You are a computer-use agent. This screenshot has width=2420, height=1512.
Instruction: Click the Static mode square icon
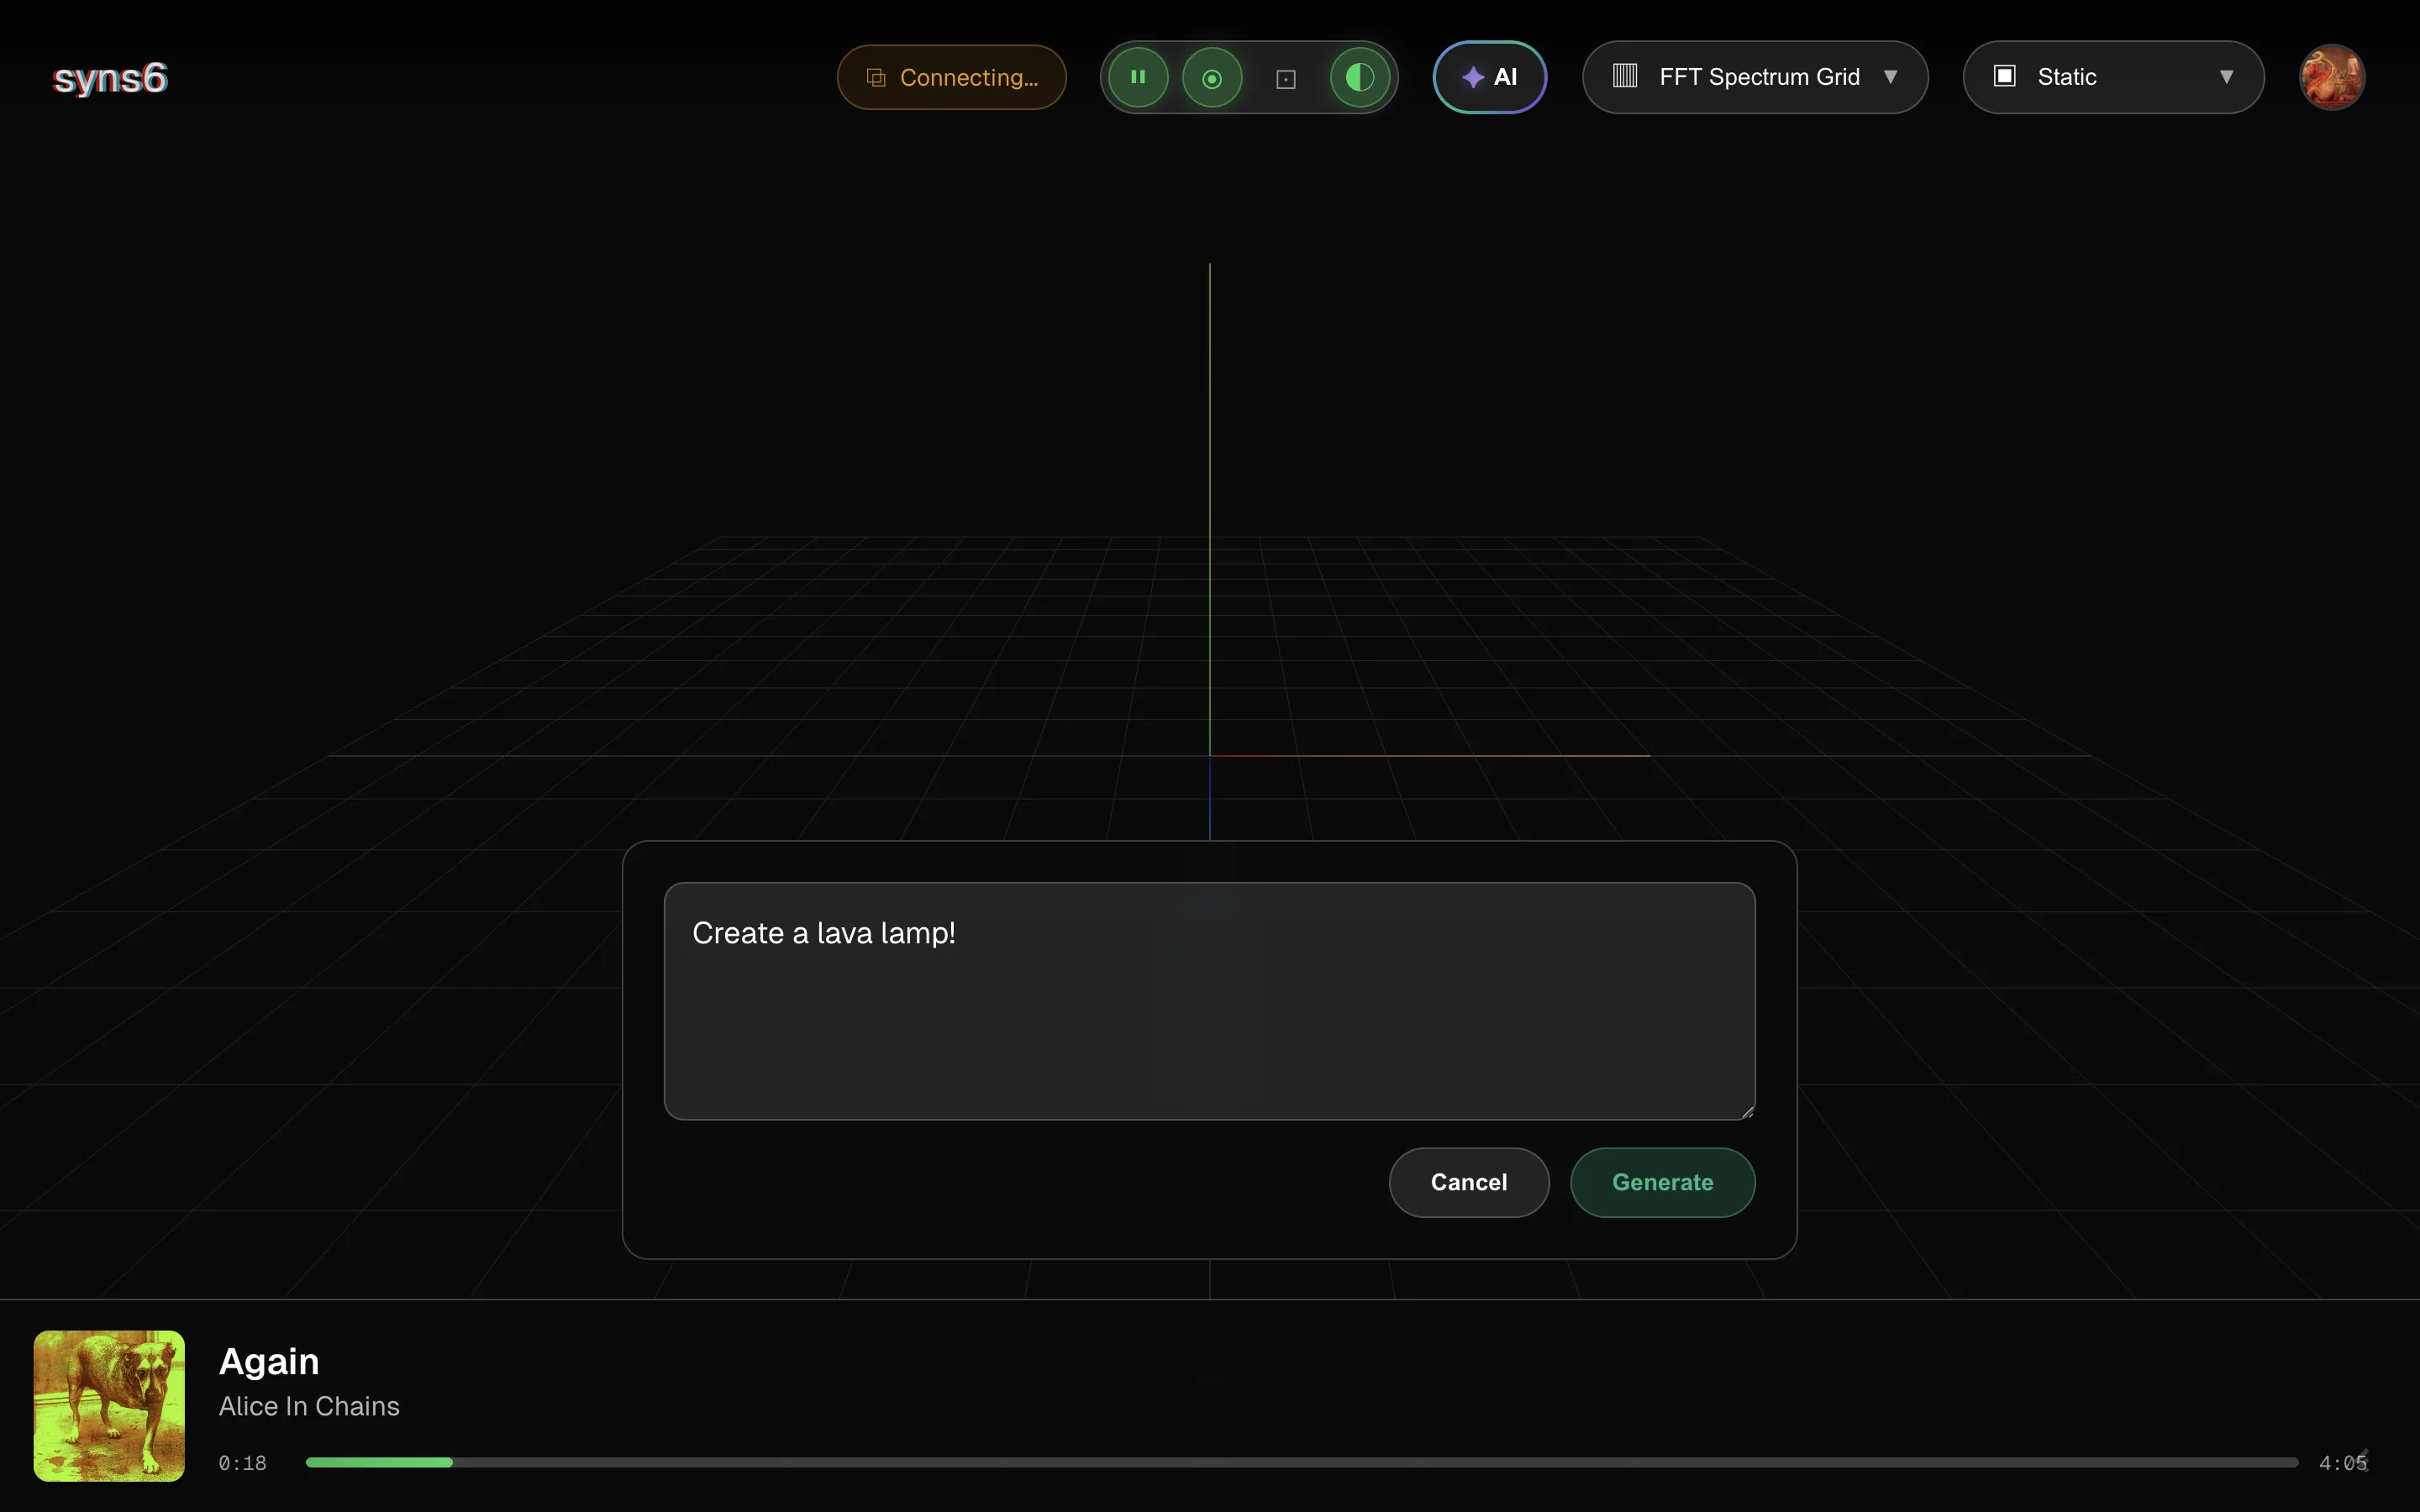[2006, 76]
